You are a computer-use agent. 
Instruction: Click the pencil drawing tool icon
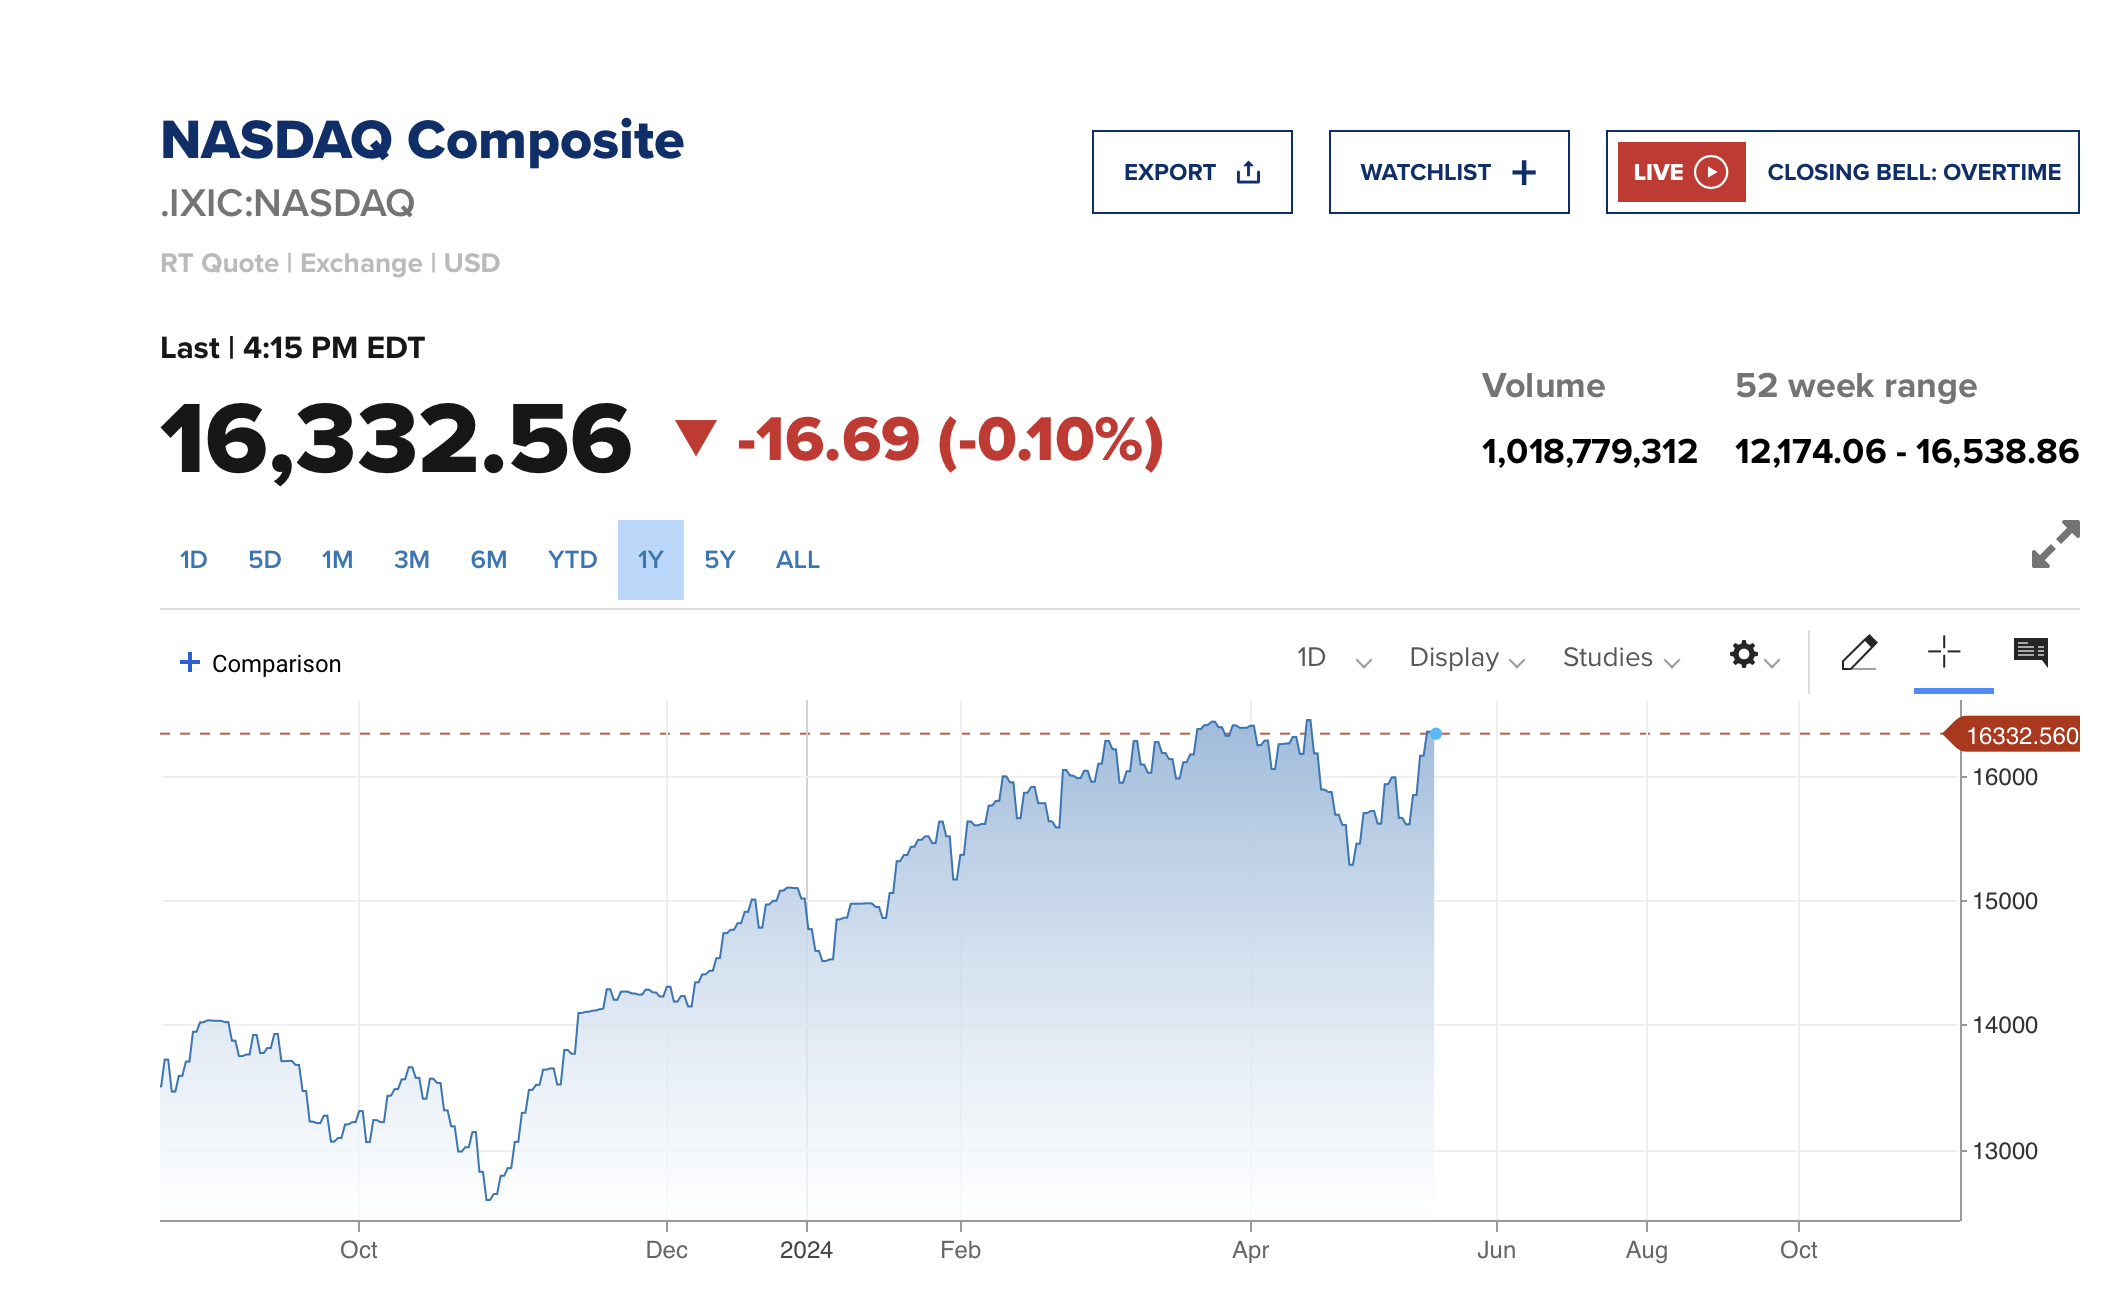pos(1858,654)
